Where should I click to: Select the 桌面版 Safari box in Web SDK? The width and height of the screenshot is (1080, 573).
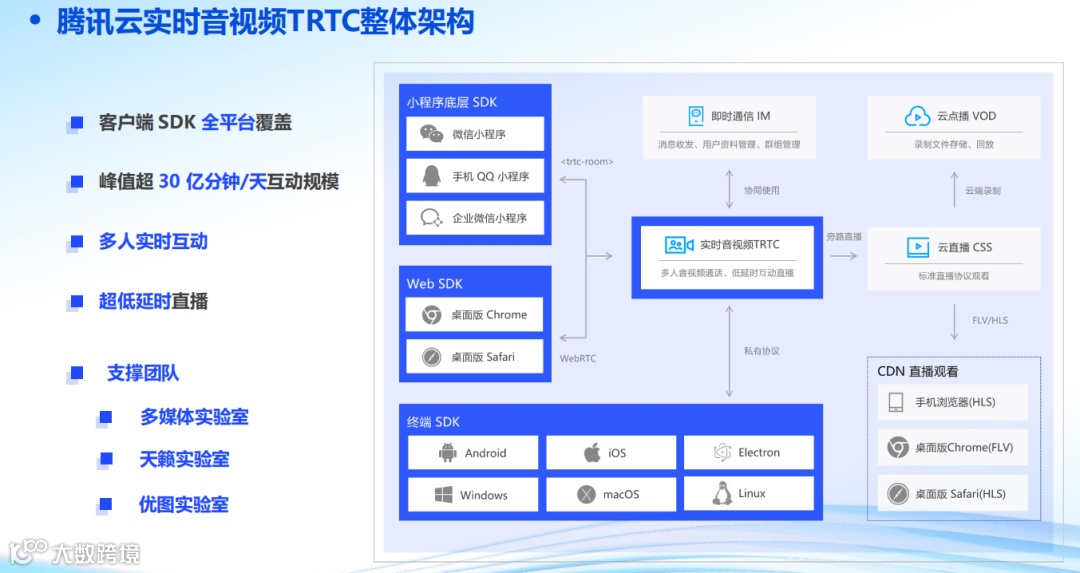(475, 357)
